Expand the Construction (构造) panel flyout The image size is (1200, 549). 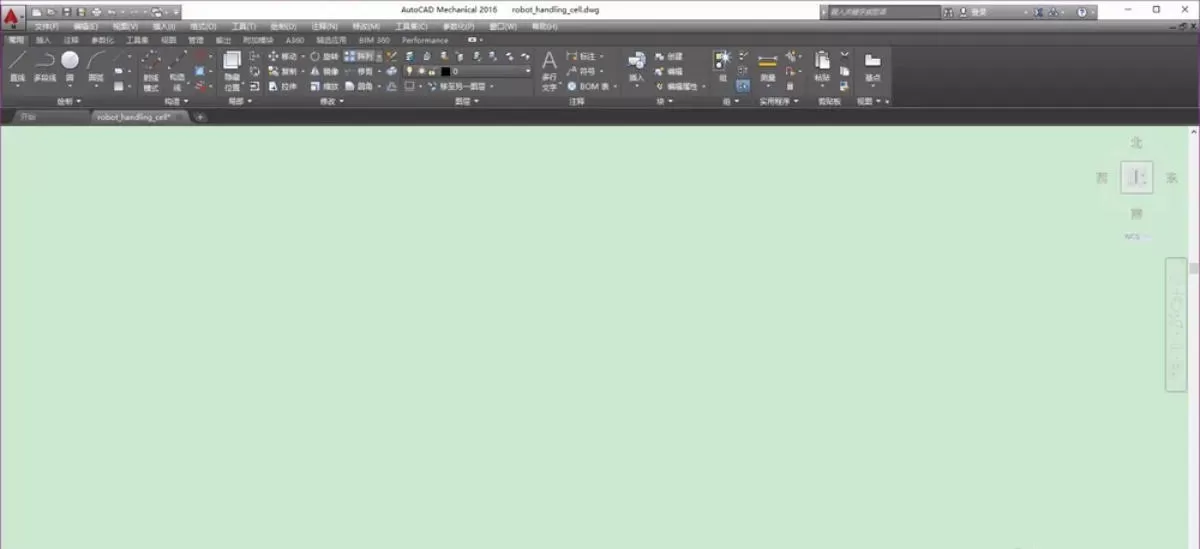click(x=177, y=101)
